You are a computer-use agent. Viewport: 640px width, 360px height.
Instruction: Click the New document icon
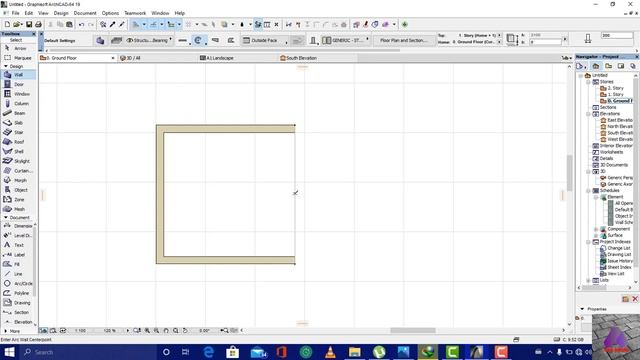7,24
